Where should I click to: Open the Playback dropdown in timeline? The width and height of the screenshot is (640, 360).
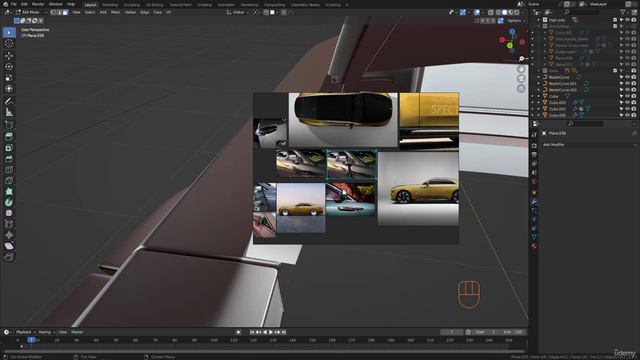(25, 332)
